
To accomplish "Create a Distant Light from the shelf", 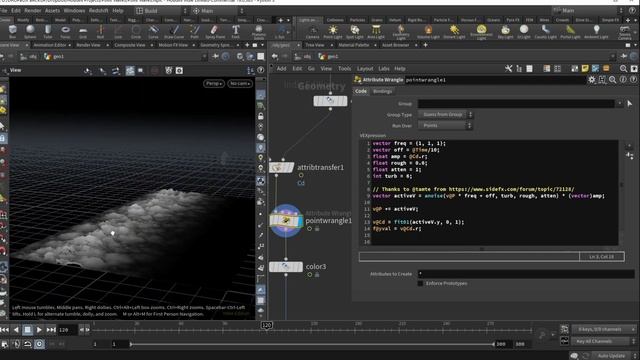I will point(454,31).
